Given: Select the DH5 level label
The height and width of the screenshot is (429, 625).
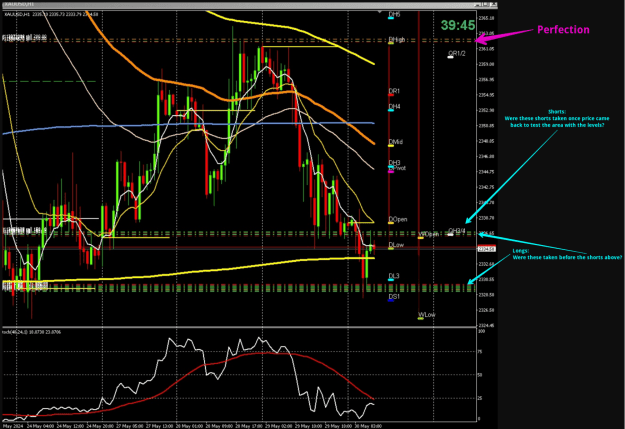Looking at the screenshot, I should (x=394, y=14).
